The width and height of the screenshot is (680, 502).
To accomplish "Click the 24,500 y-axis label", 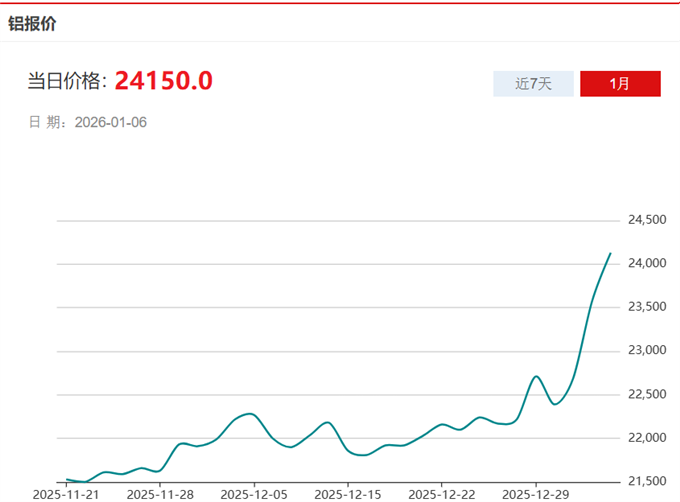I will coord(646,220).
